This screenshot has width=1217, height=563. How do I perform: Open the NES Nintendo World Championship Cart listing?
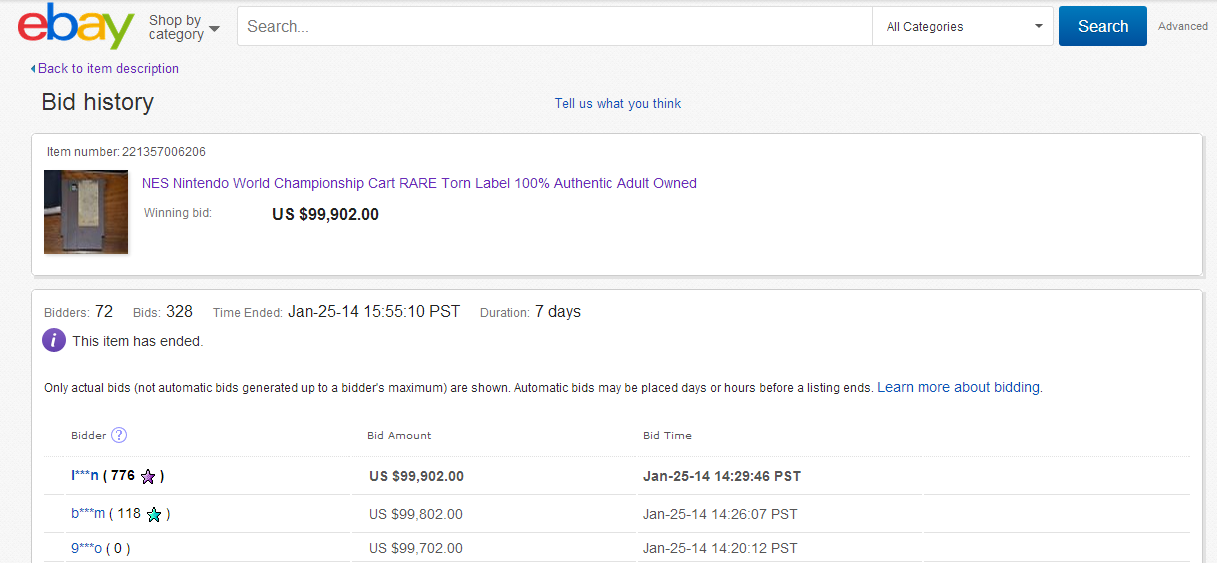(419, 183)
